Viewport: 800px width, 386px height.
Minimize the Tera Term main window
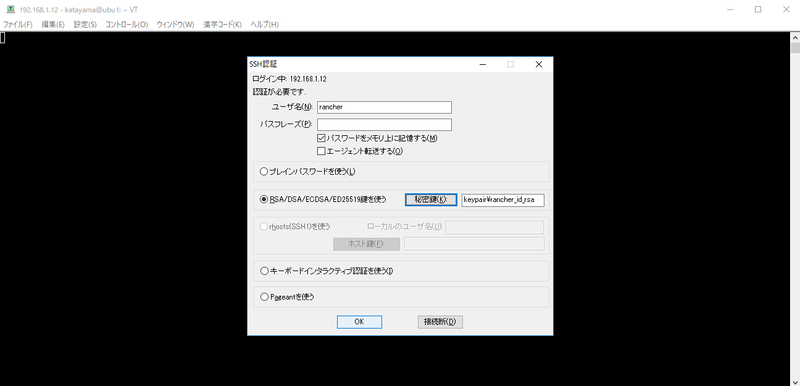pyautogui.click(x=731, y=9)
